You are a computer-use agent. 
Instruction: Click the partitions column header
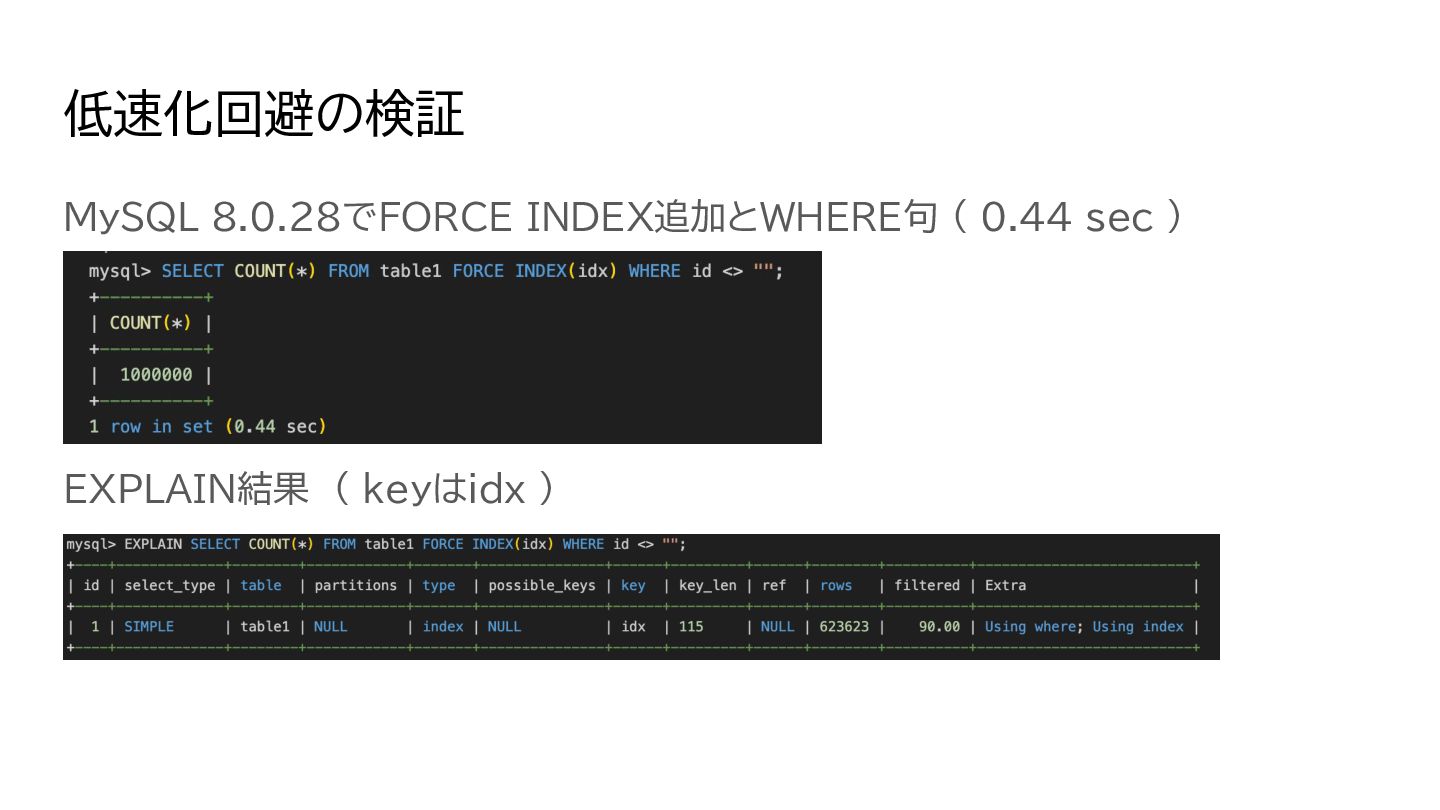coord(355,586)
